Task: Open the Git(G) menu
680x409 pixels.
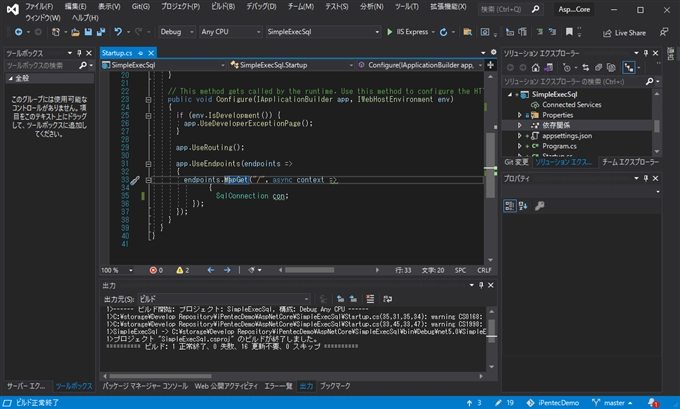Action: [x=141, y=7]
